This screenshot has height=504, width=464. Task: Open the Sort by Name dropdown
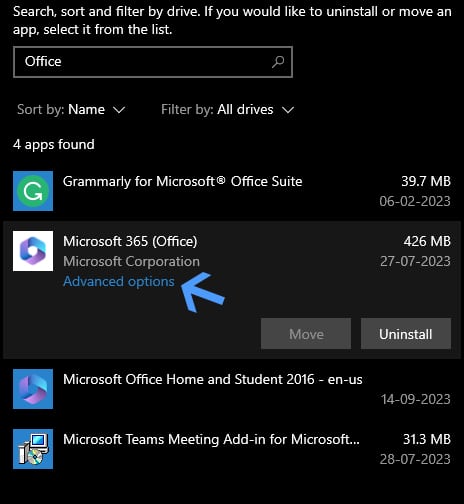(71, 110)
